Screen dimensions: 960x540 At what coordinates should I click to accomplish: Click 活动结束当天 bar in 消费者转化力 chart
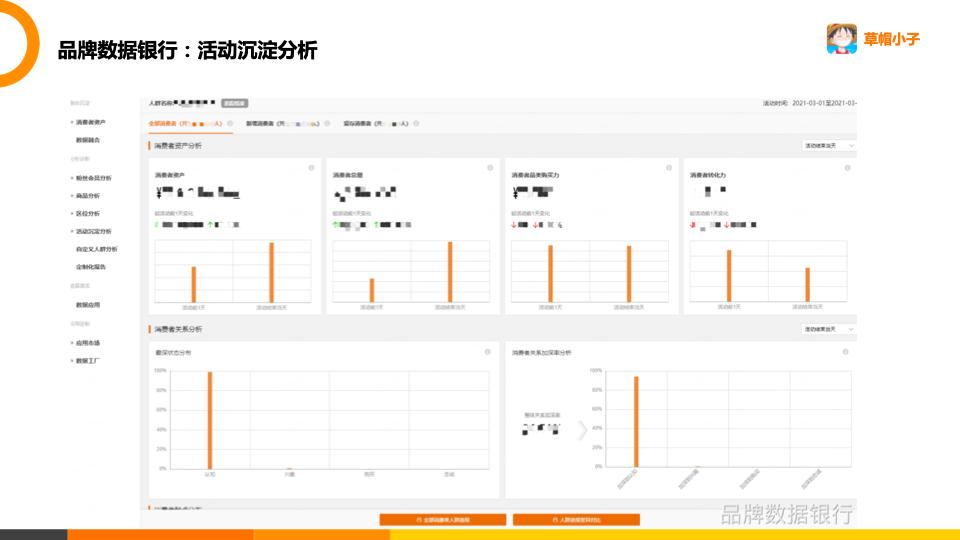click(808, 285)
